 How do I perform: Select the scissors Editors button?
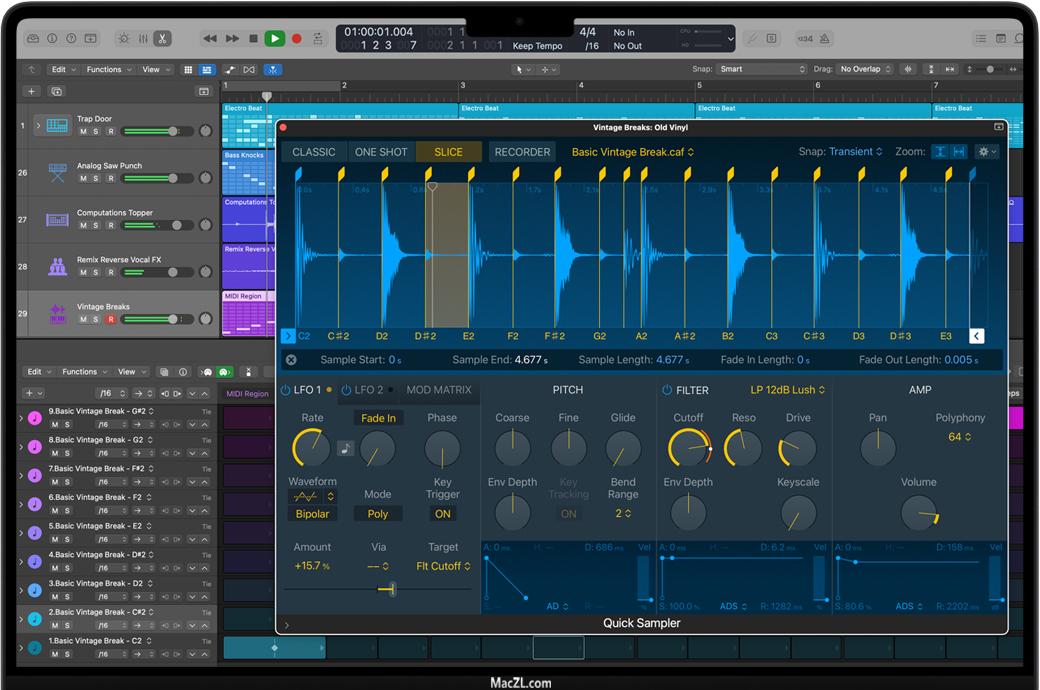click(161, 38)
